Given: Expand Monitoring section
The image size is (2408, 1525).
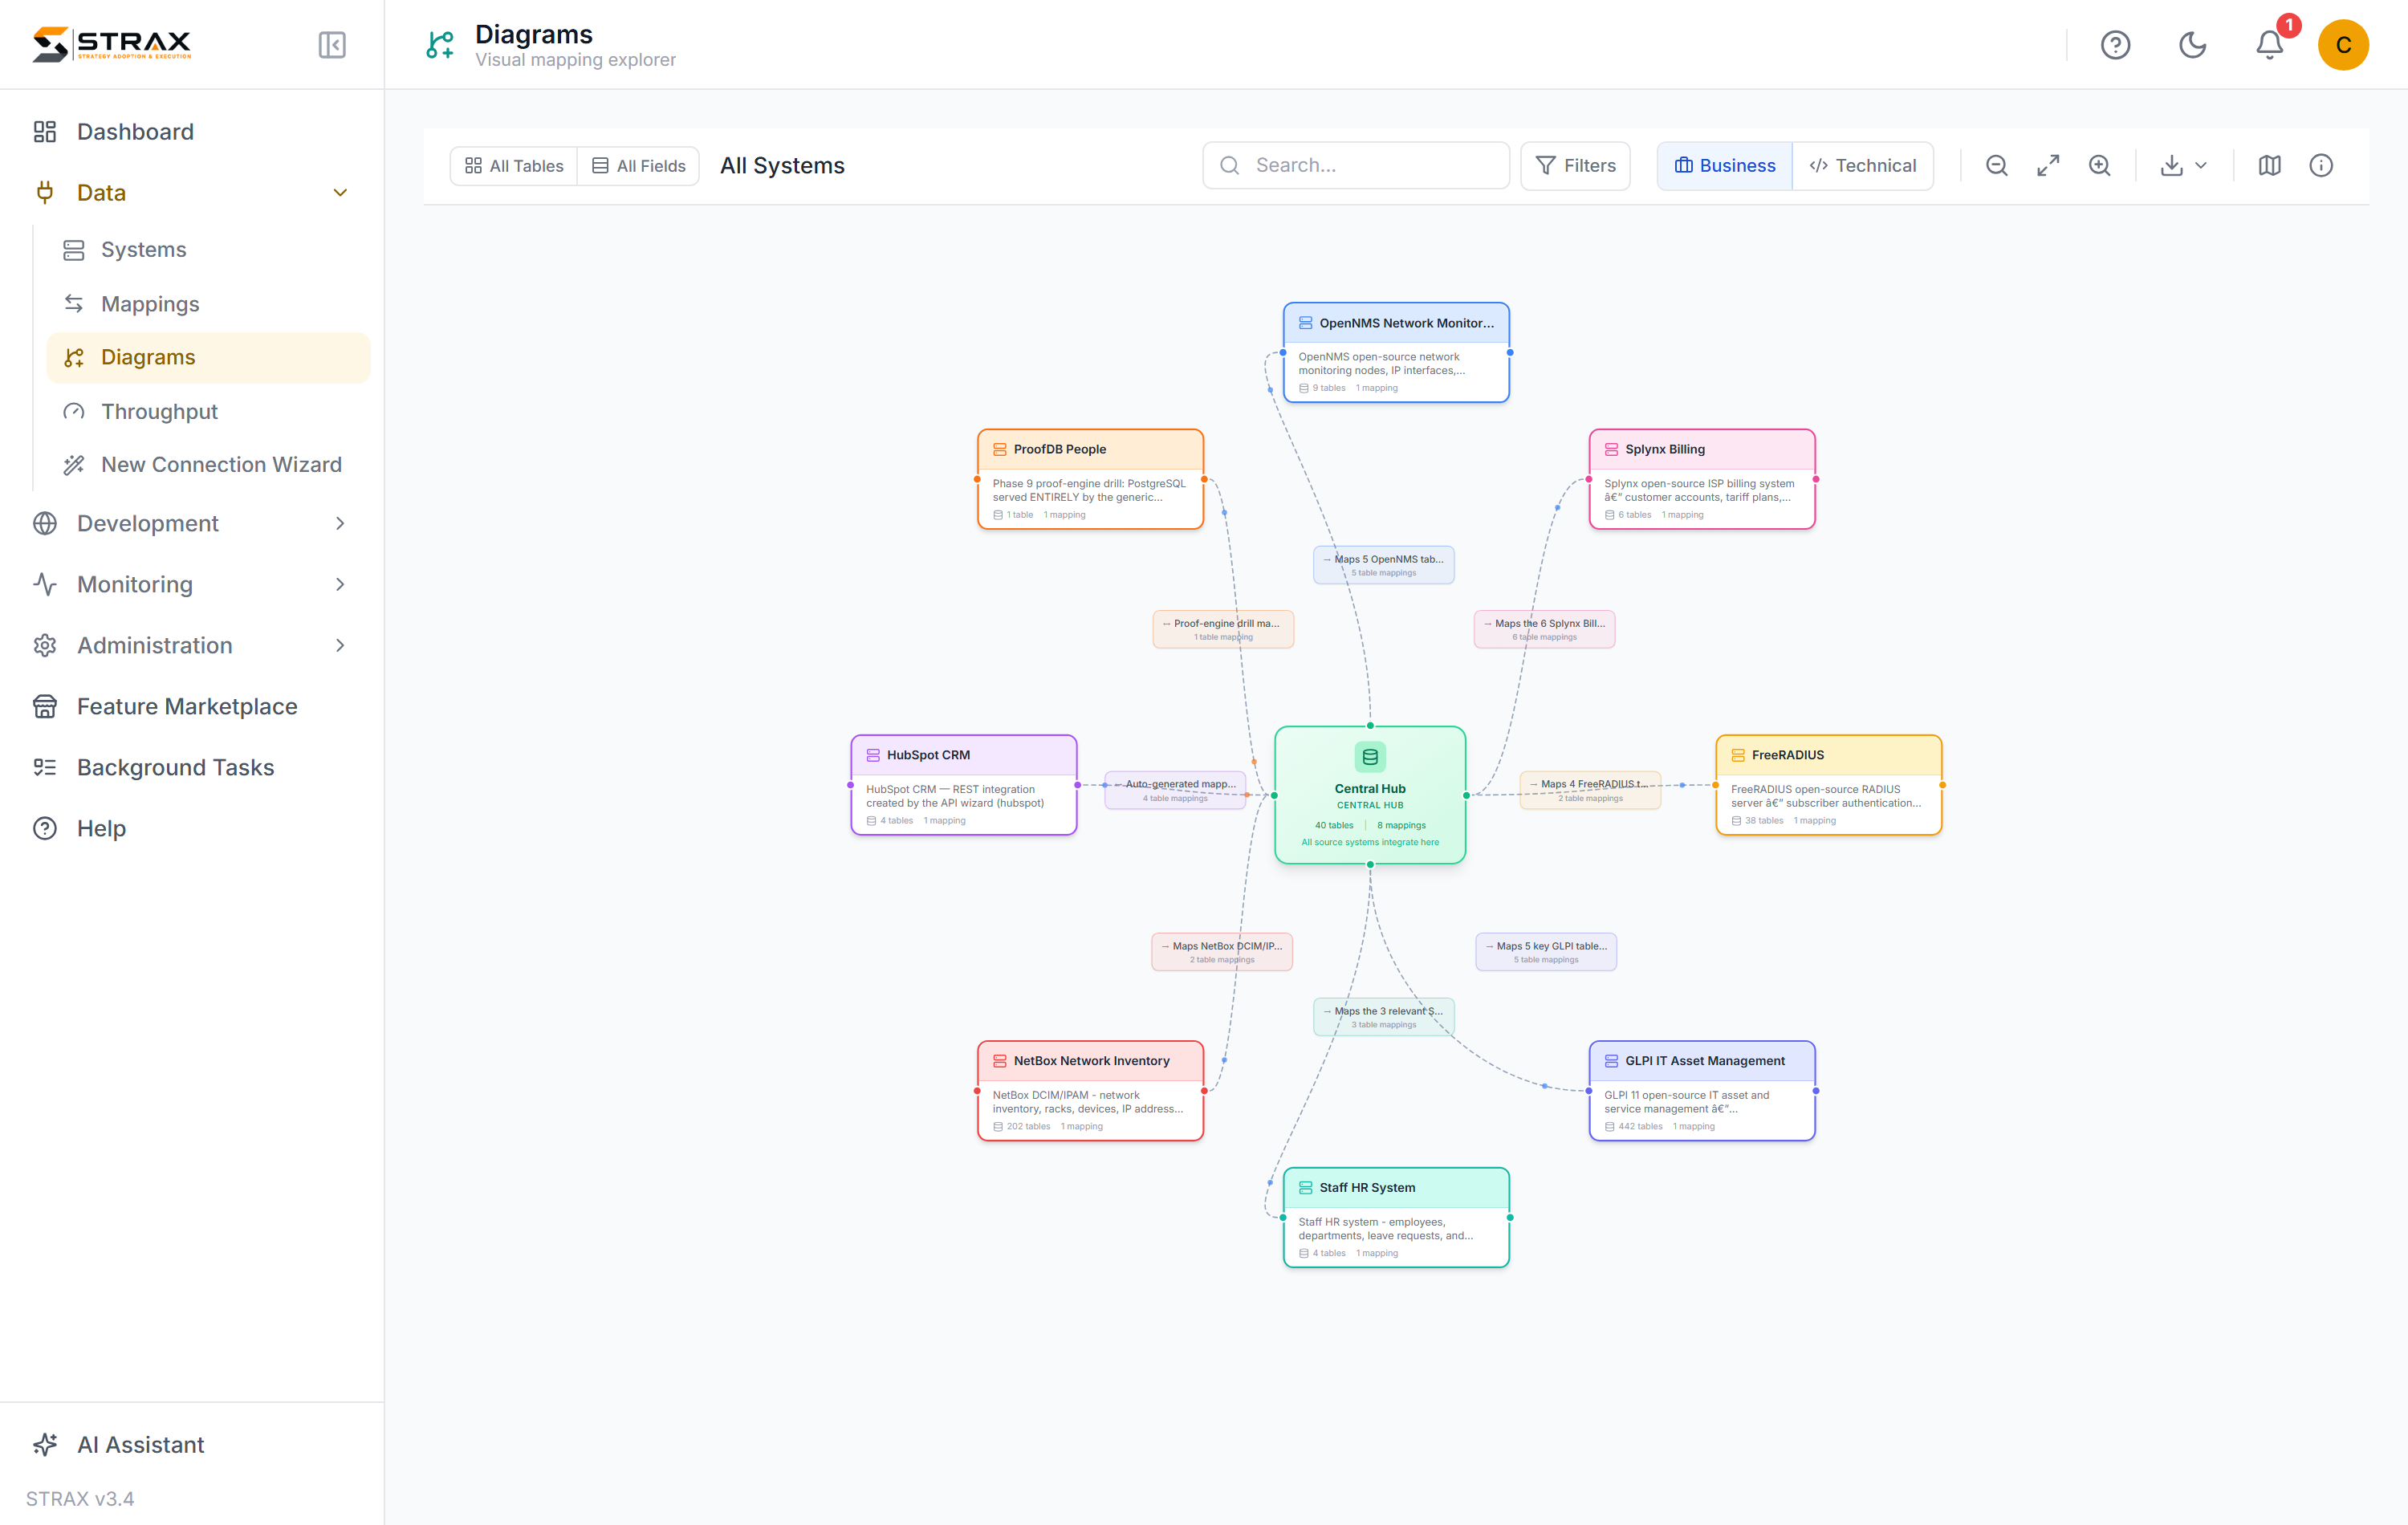Looking at the screenshot, I should click(x=192, y=585).
